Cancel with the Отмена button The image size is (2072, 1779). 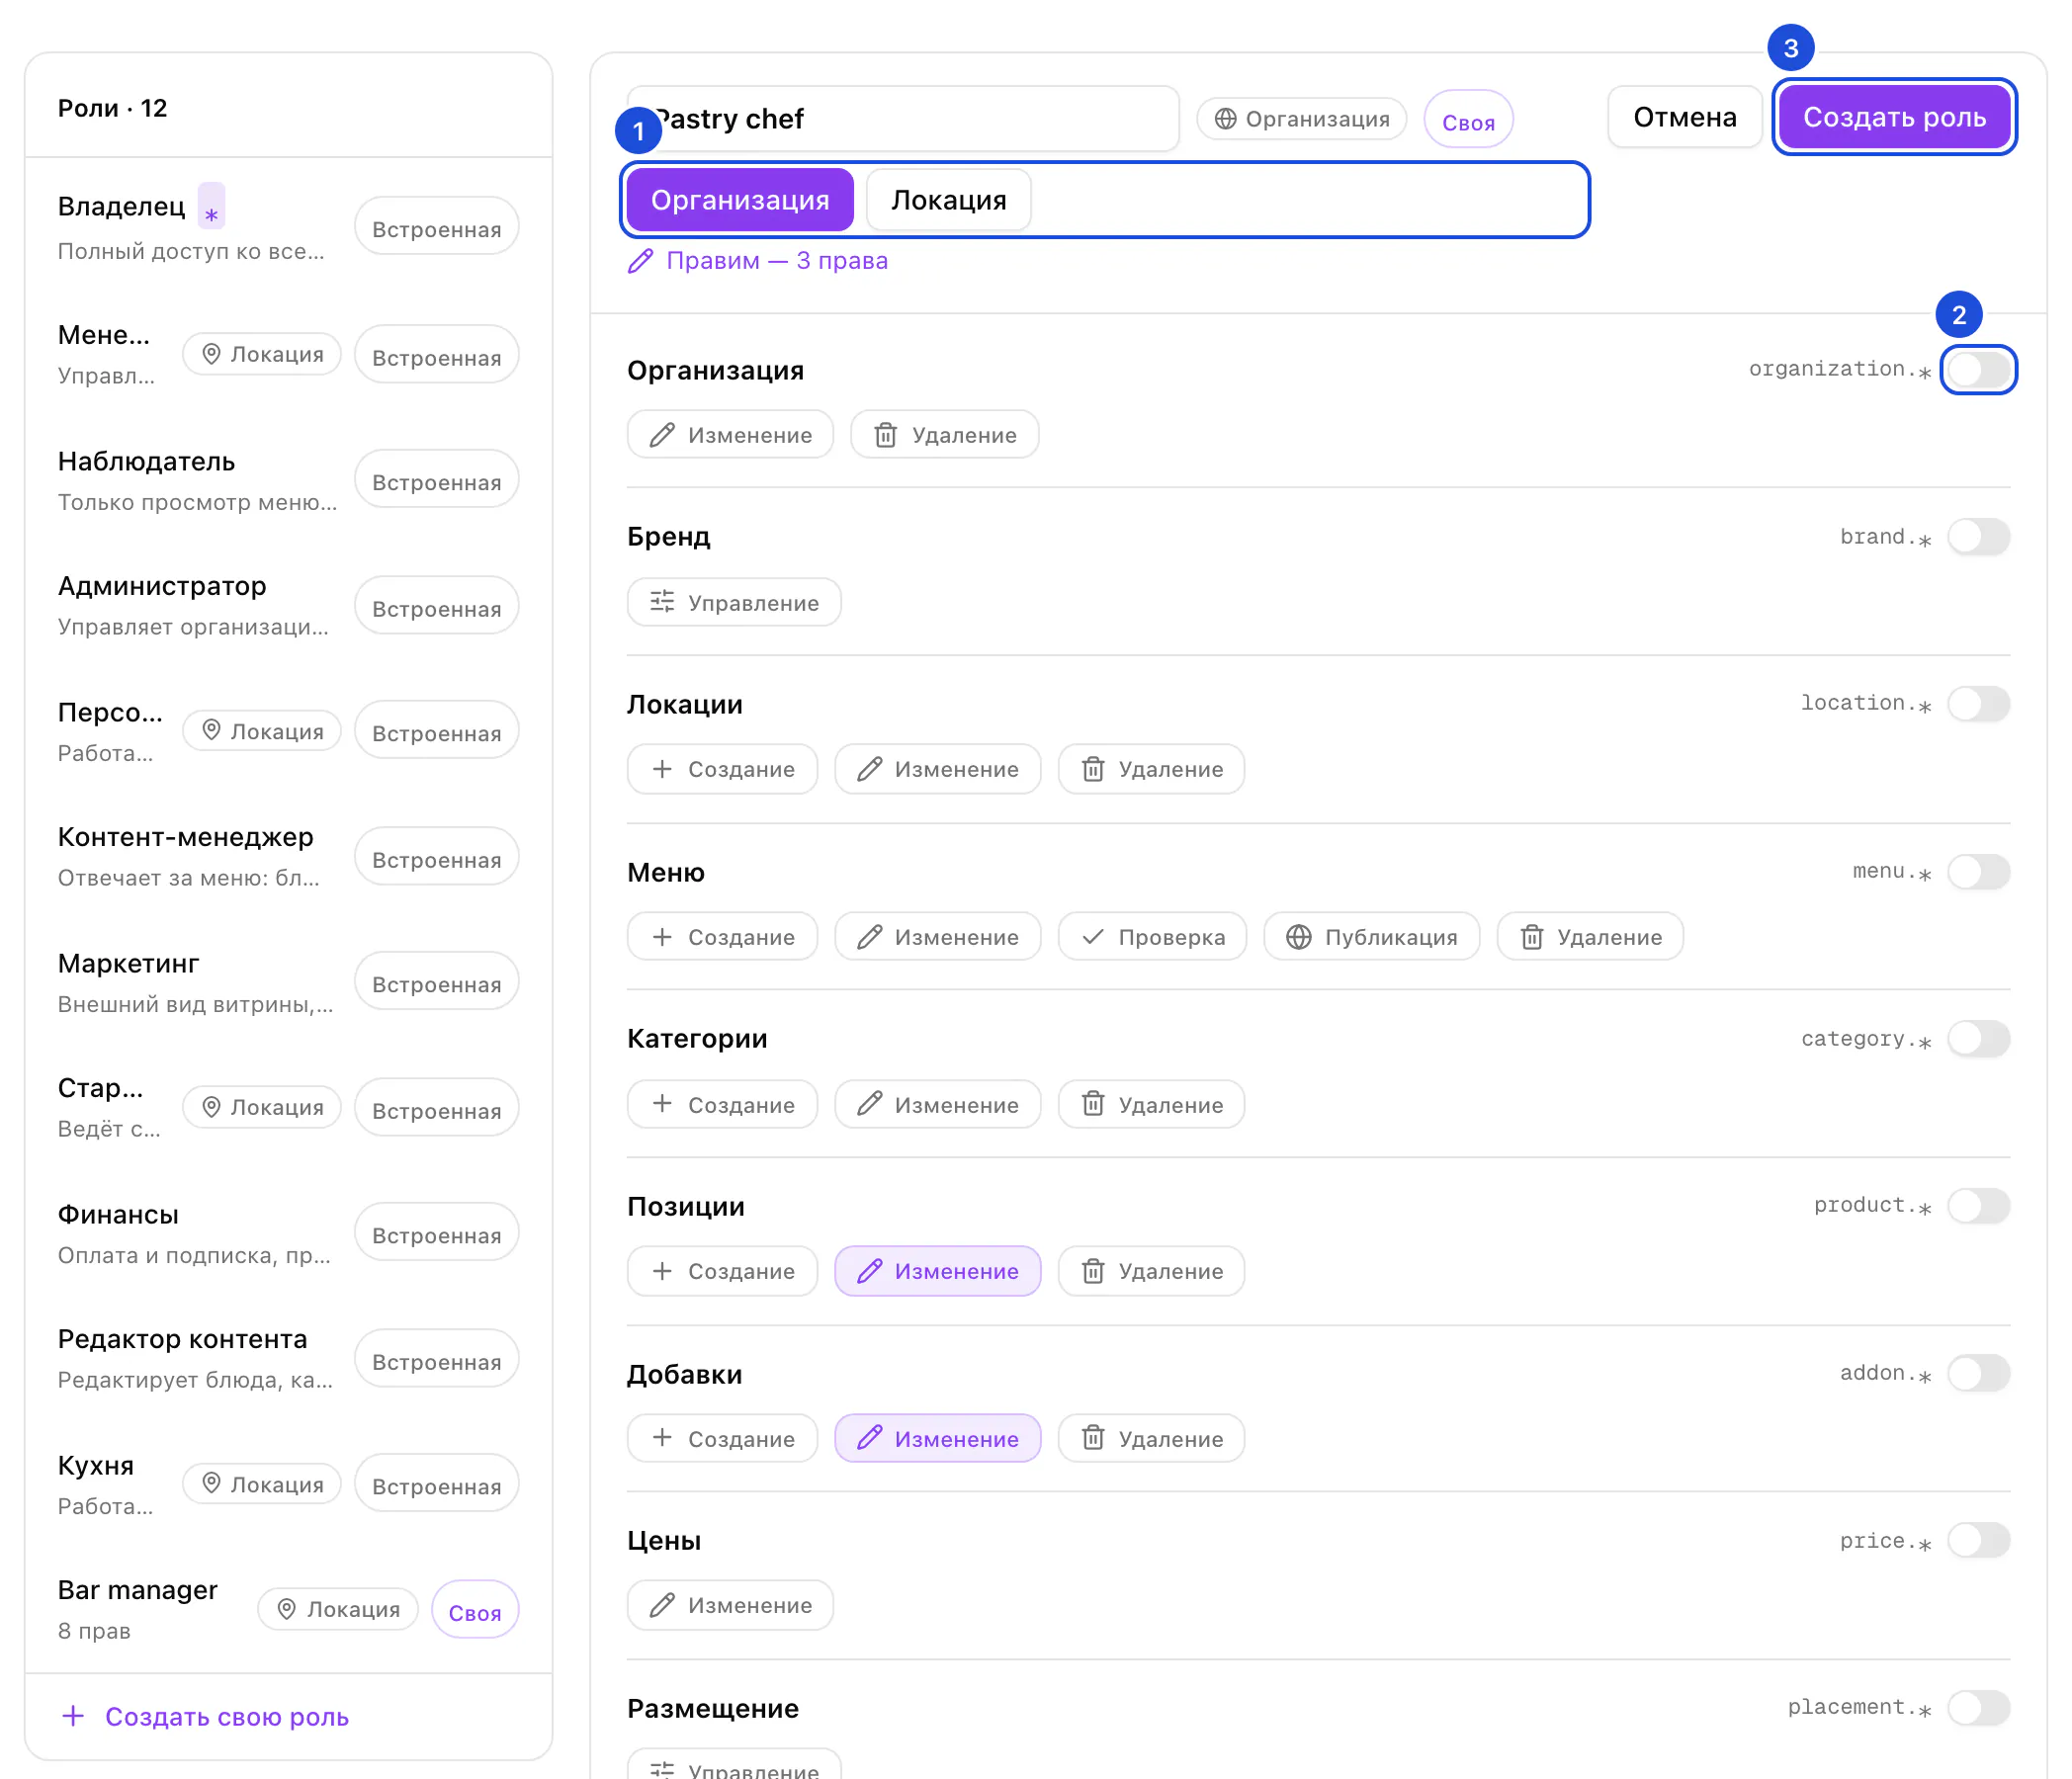[1684, 117]
